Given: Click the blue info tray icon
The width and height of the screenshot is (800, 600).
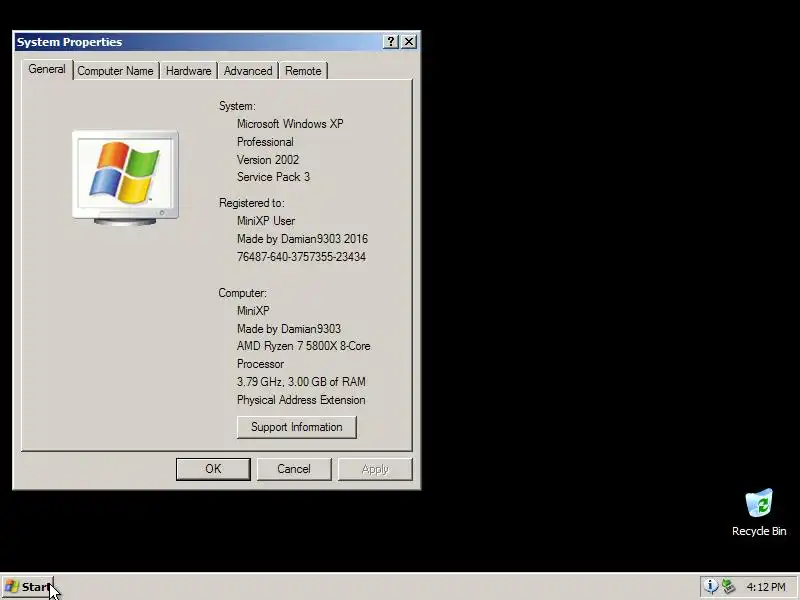Looking at the screenshot, I should pyautogui.click(x=711, y=586).
